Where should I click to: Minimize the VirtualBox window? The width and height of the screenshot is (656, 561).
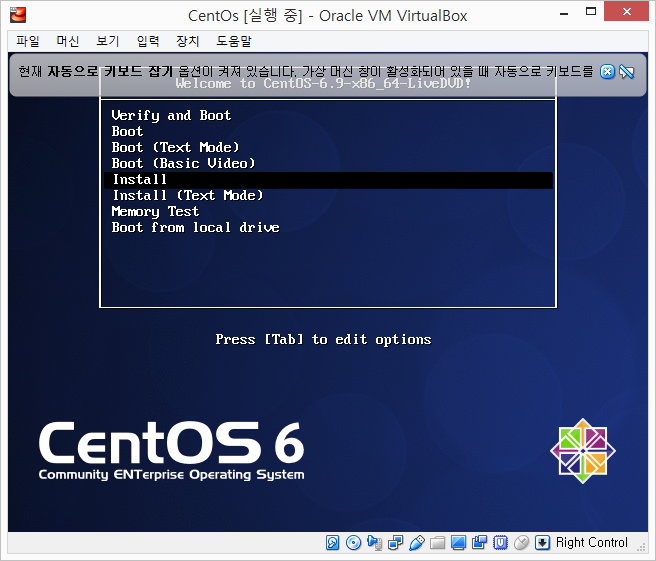[564, 13]
